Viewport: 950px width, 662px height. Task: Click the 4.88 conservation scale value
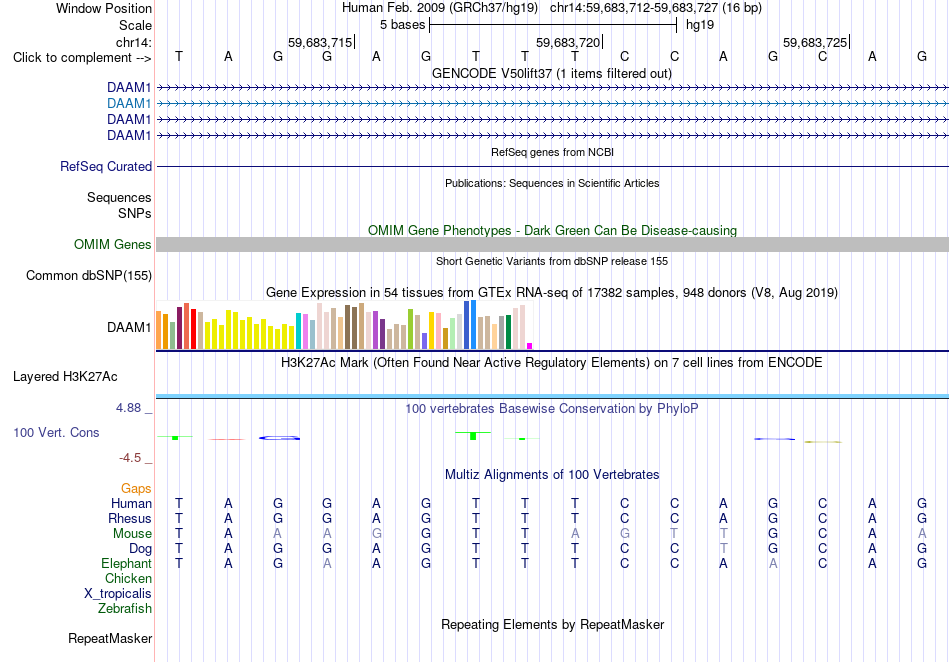click(x=128, y=408)
